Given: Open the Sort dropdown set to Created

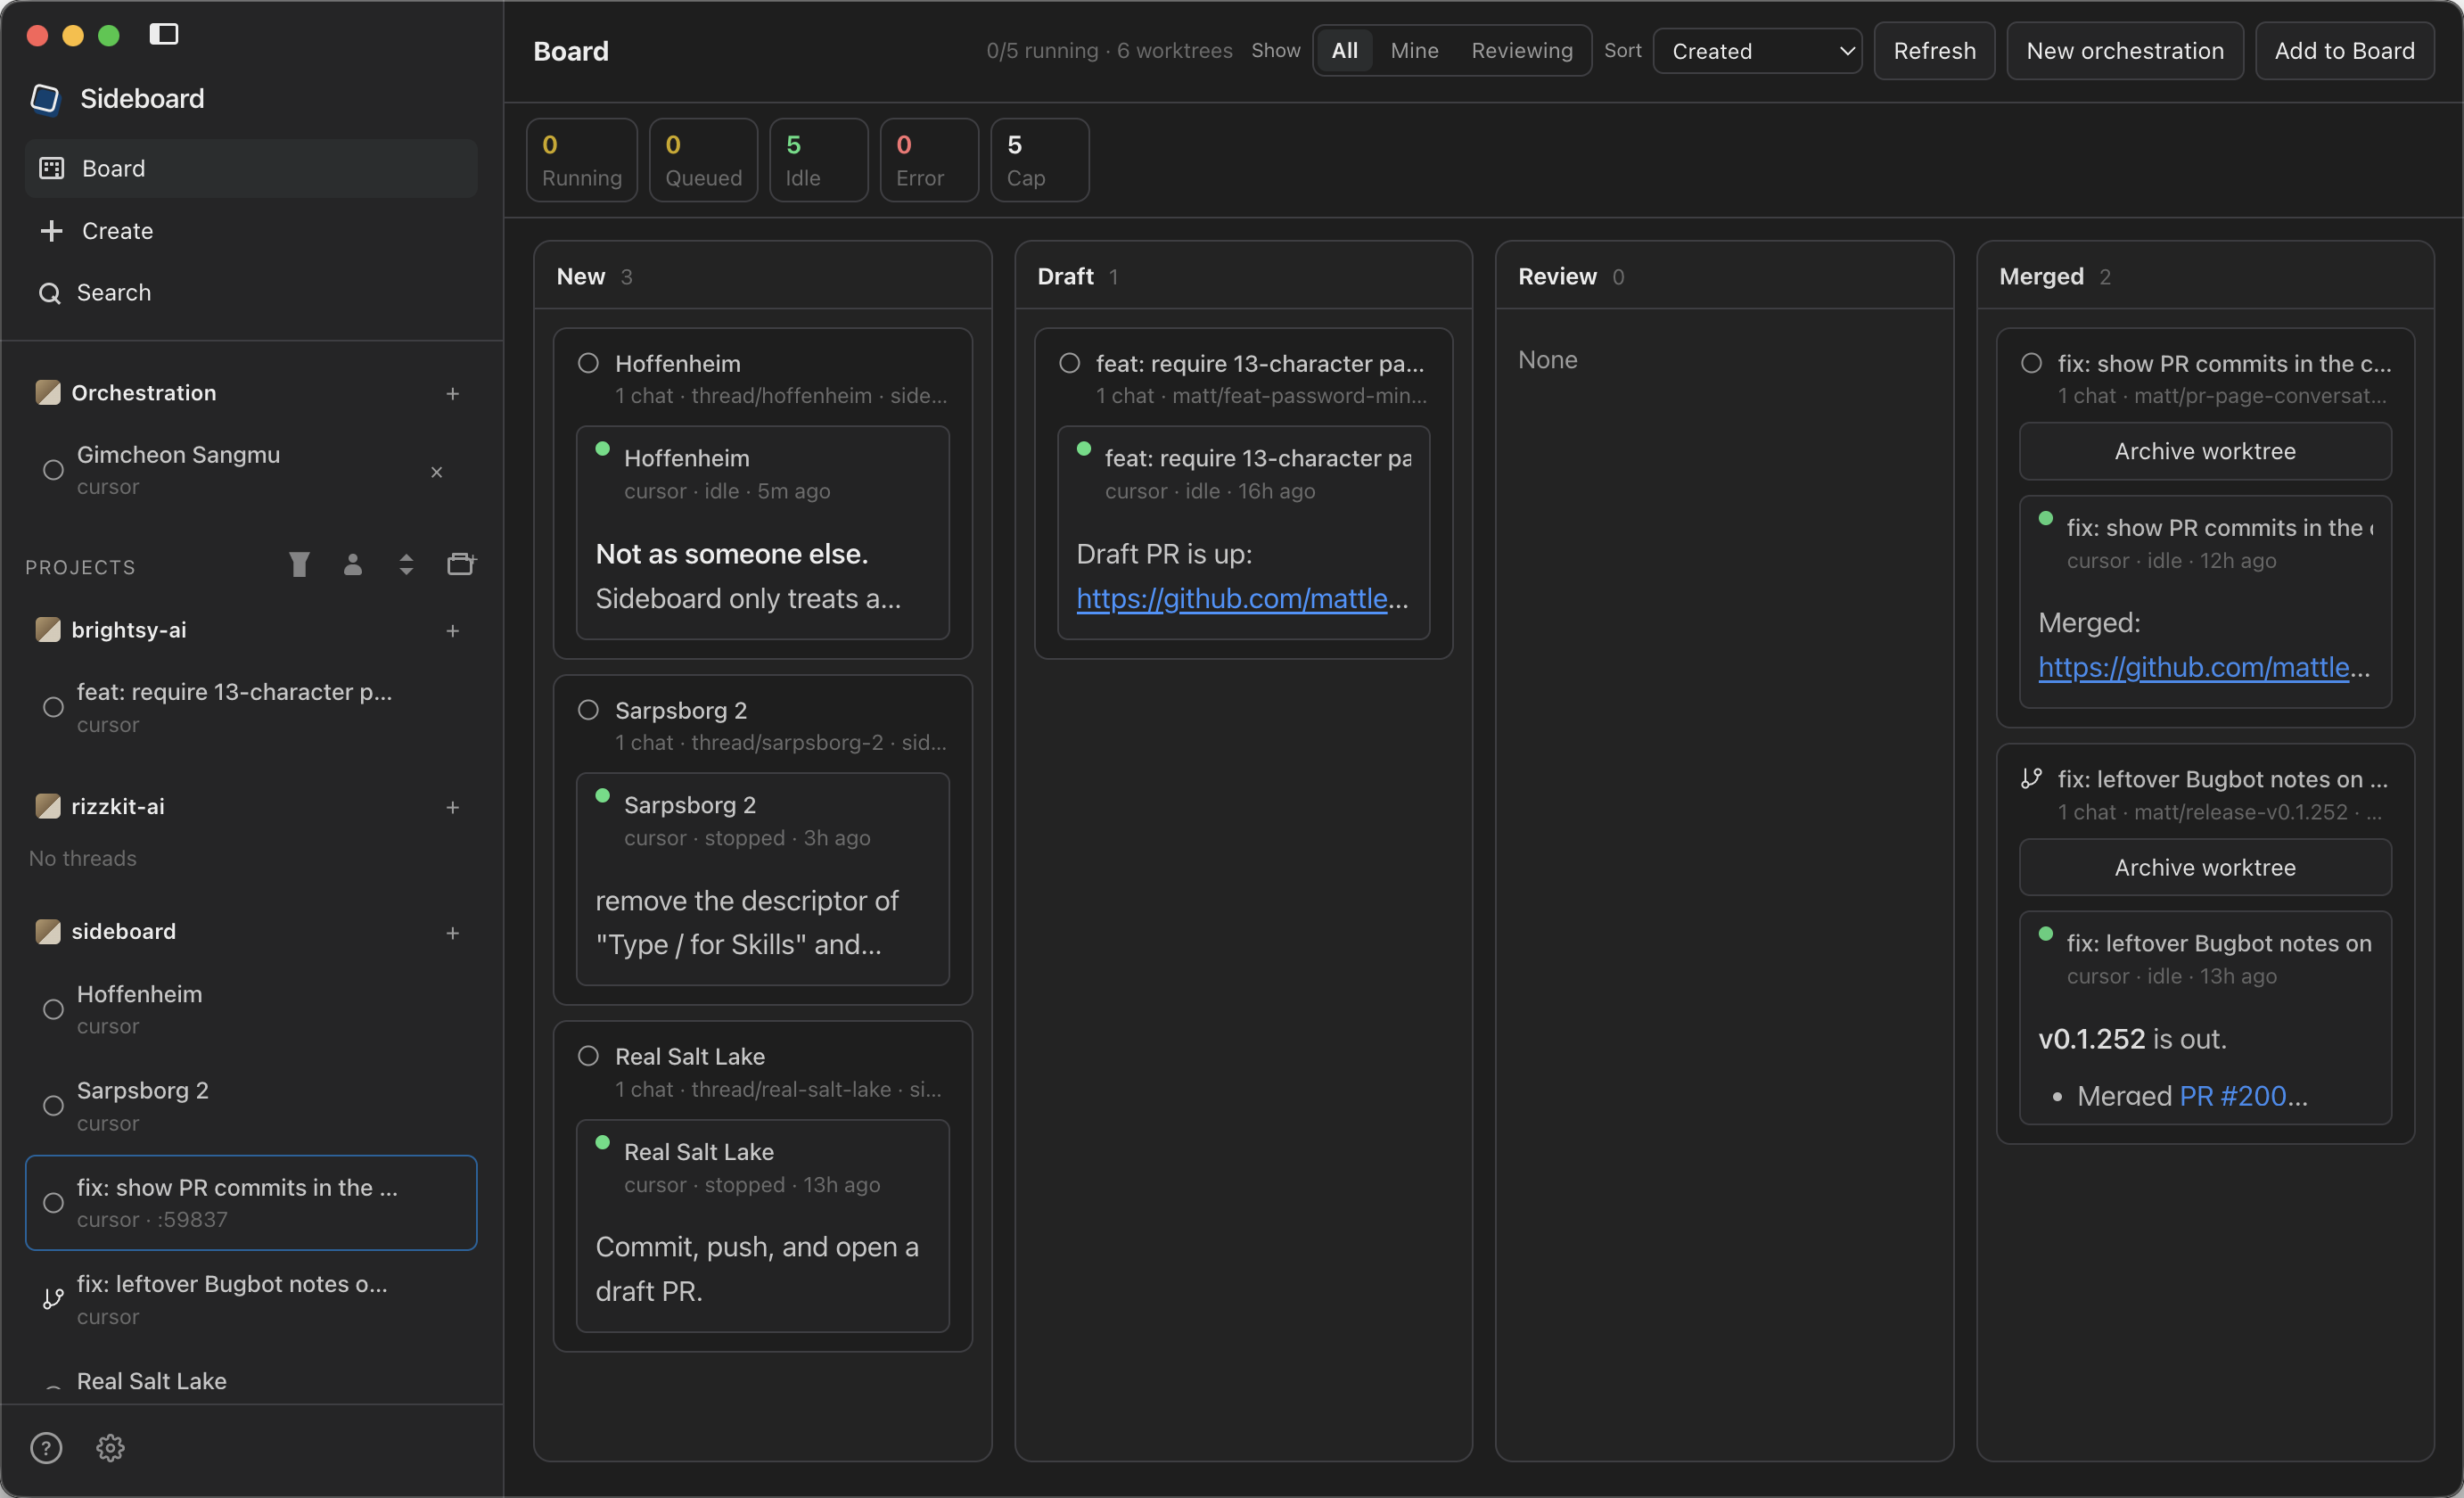Looking at the screenshot, I should (1757, 51).
